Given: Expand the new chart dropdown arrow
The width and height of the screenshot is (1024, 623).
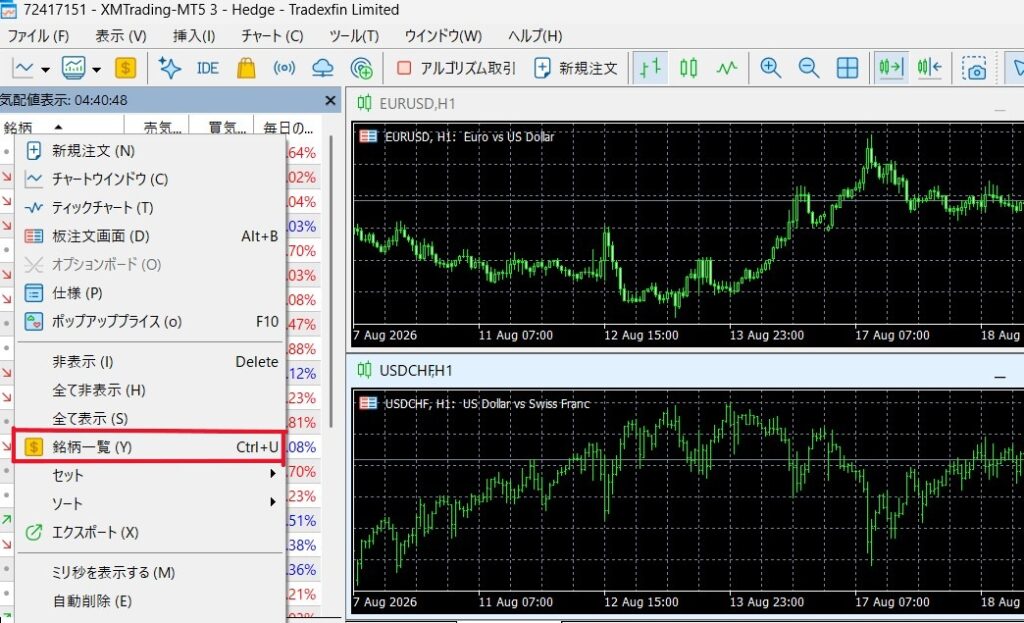Looking at the screenshot, I should [45, 69].
